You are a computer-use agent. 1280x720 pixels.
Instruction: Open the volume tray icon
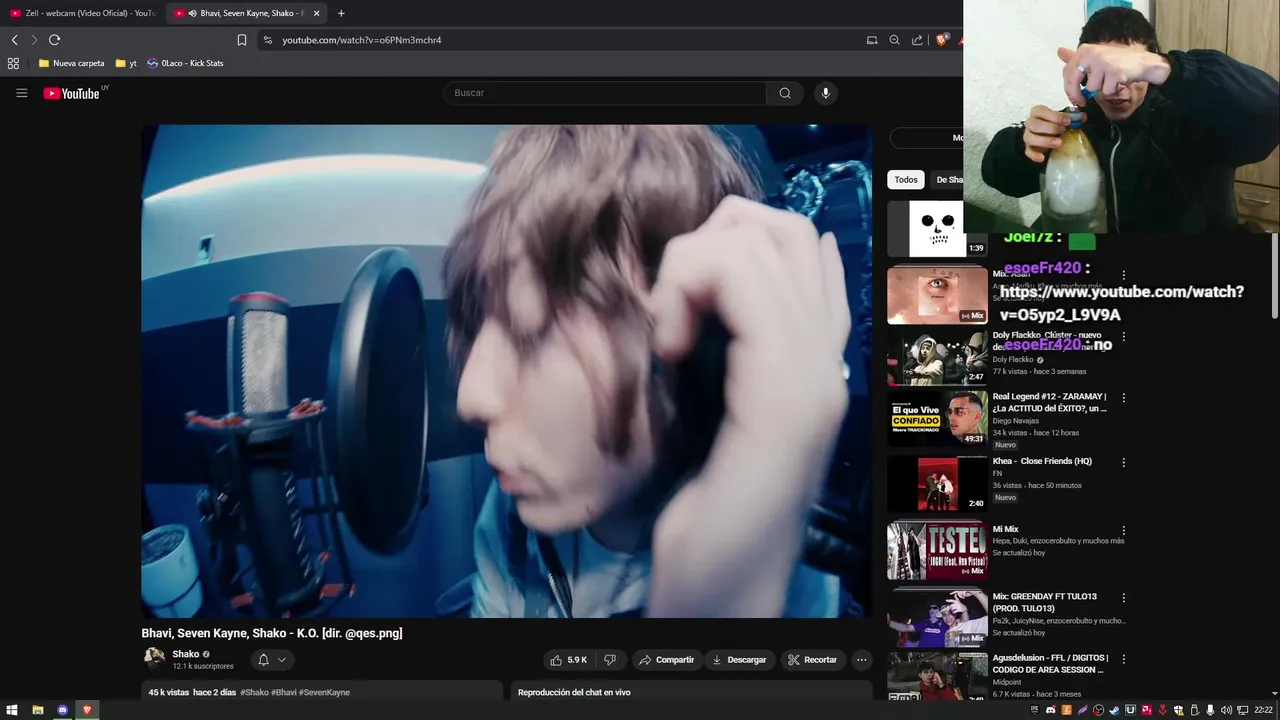tap(1226, 710)
